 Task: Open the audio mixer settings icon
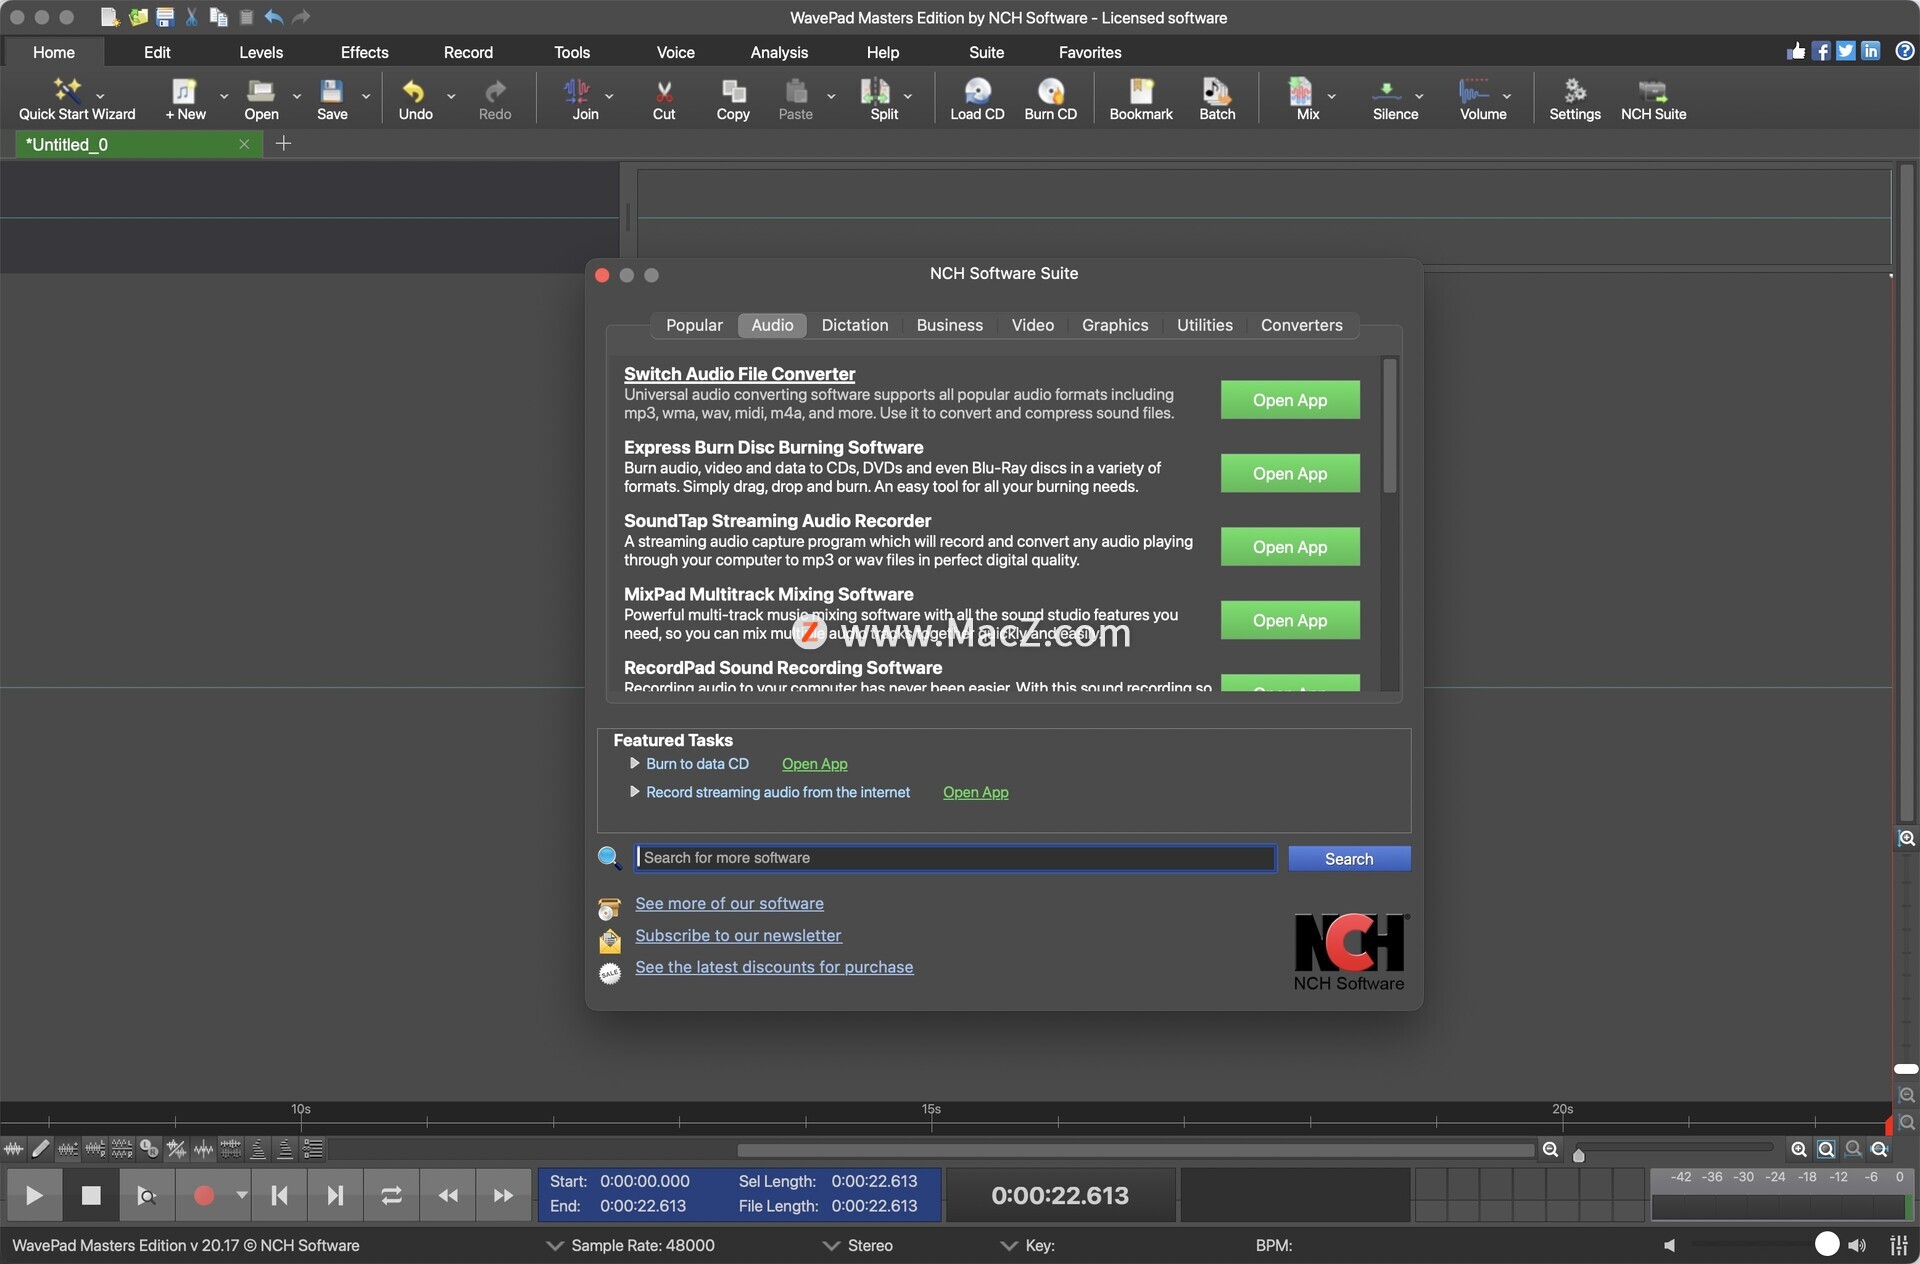coord(1899,1245)
